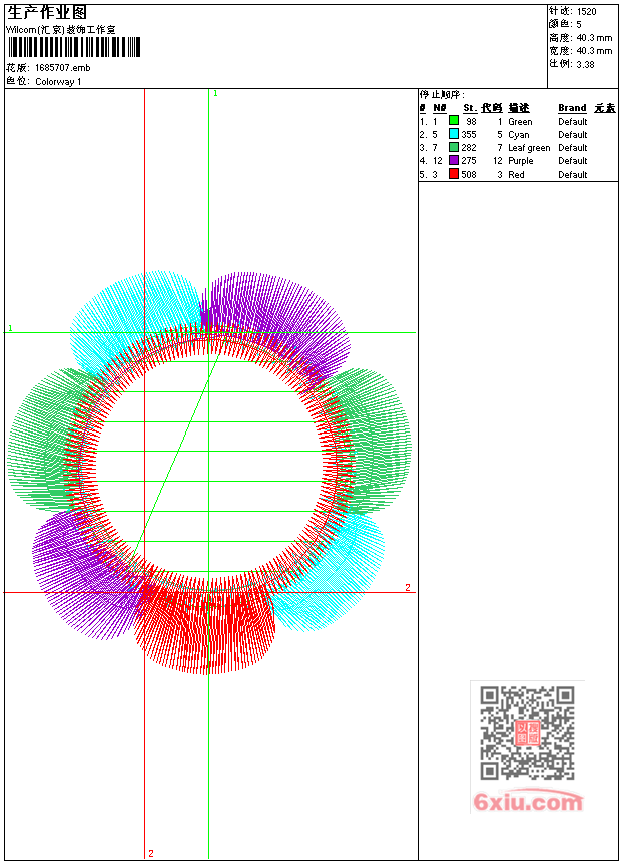Click the 'Brand' column header

click(x=572, y=108)
